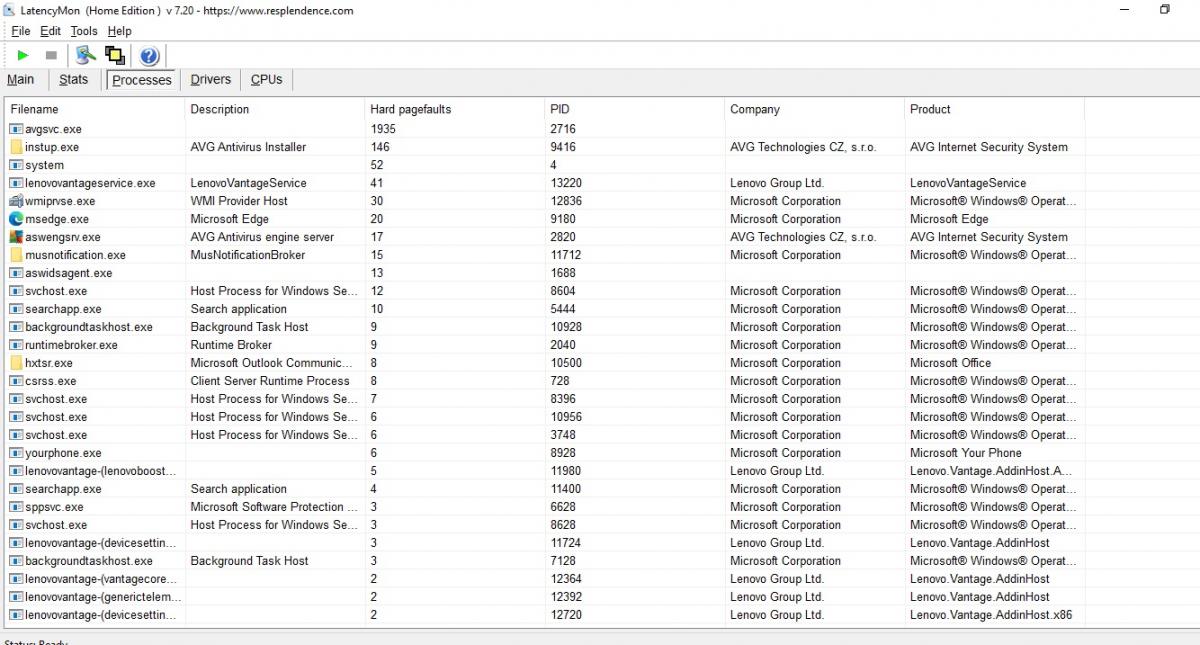Click the aswengsrv.exe AVG icon
This screenshot has height=645, width=1200.
[x=16, y=237]
